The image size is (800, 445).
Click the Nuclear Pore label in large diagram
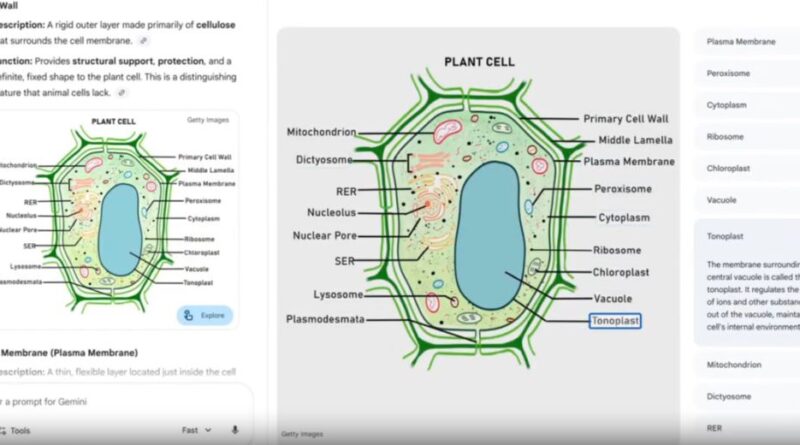click(x=325, y=236)
